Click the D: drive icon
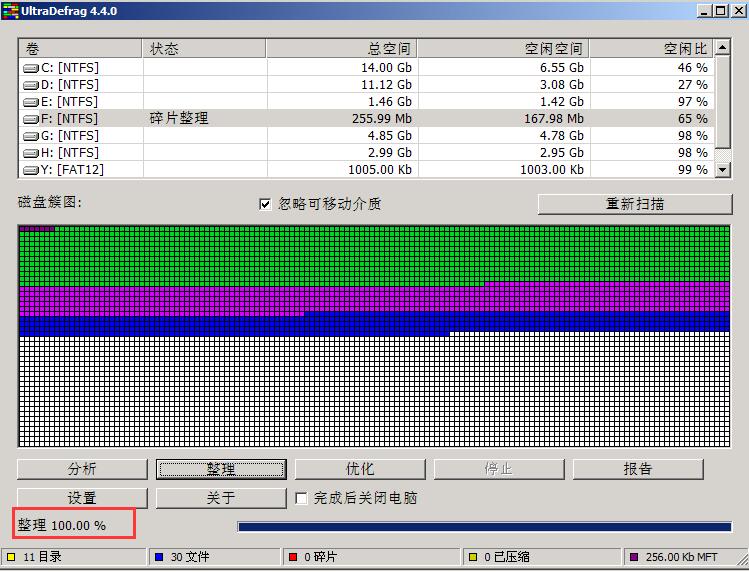 pyautogui.click(x=31, y=86)
